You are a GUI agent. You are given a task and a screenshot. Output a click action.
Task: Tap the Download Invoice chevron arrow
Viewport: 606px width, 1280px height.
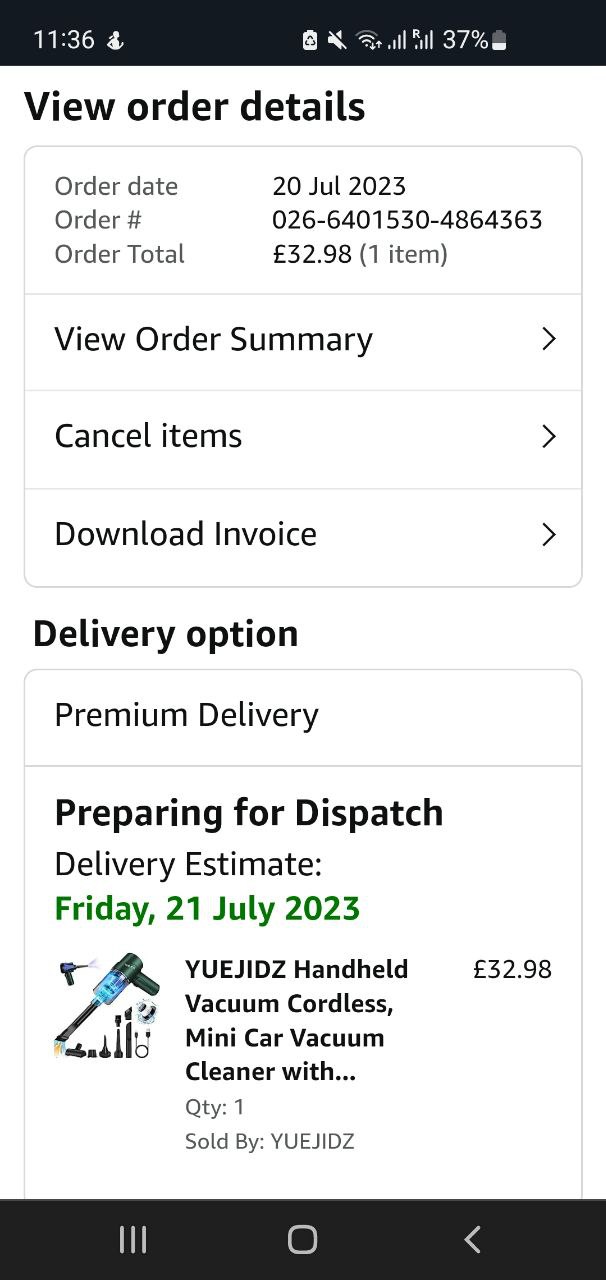point(548,535)
